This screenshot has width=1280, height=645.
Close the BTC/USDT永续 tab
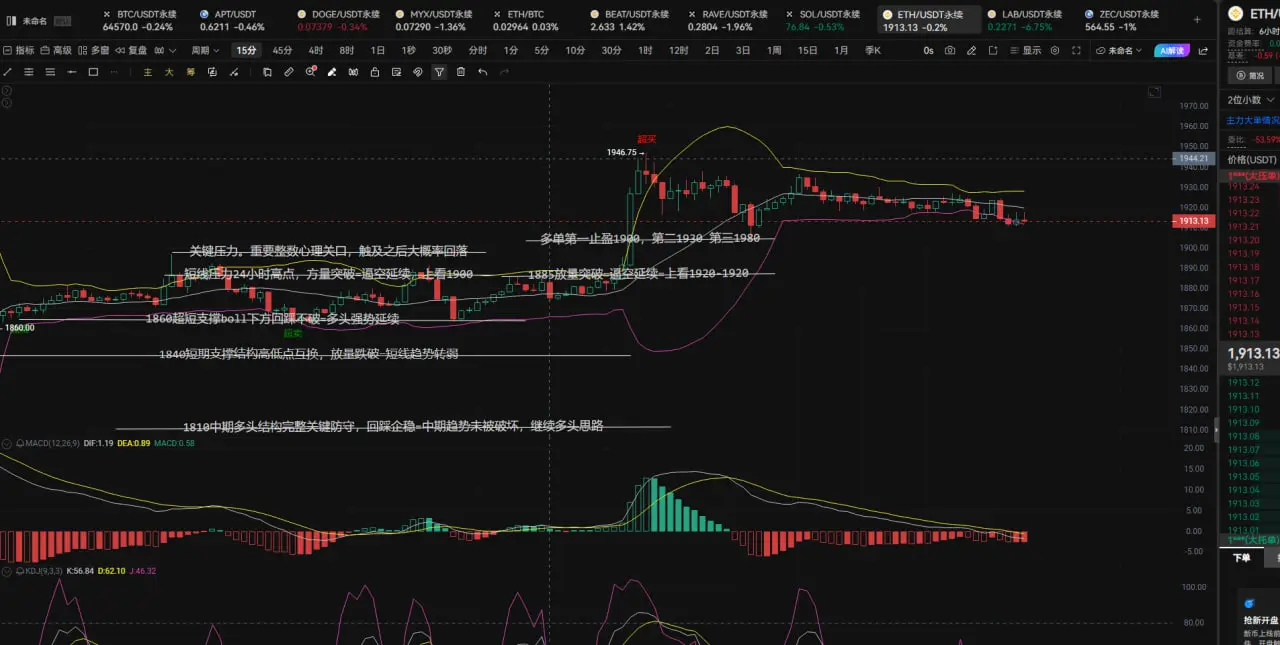pyautogui.click(x=106, y=14)
